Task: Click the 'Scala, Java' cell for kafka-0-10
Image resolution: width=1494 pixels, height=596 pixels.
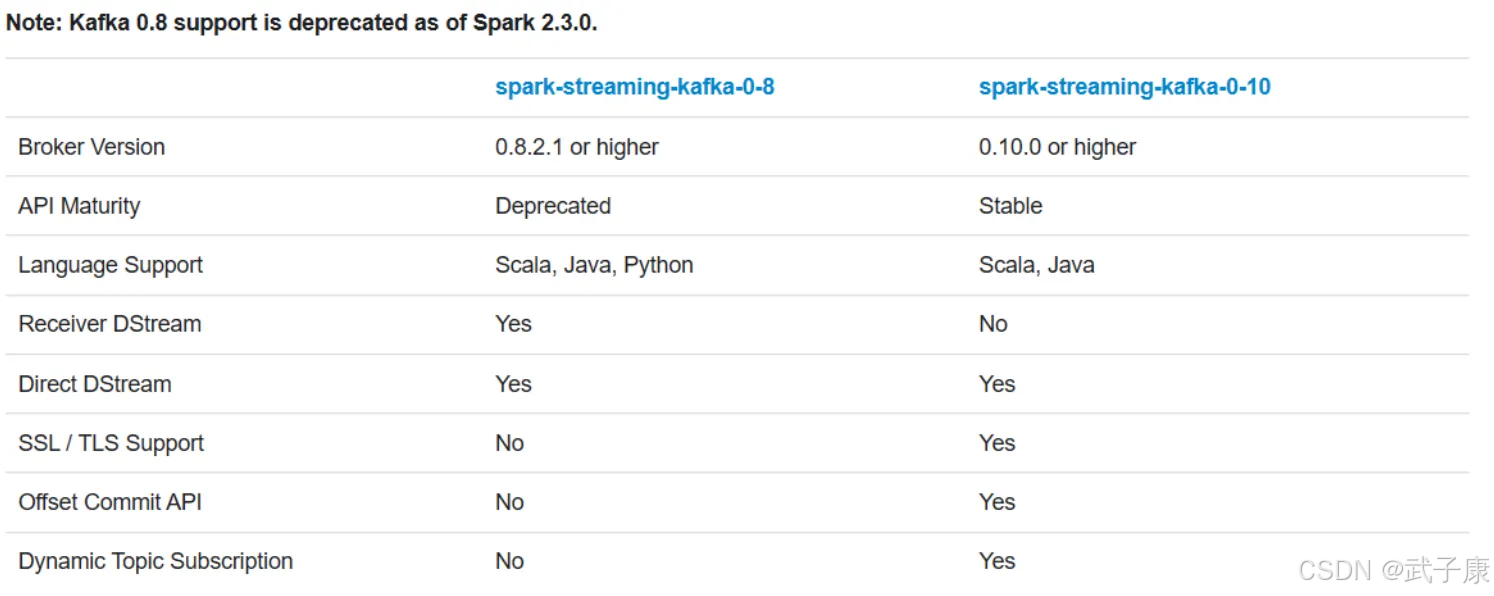Action: tap(1036, 265)
